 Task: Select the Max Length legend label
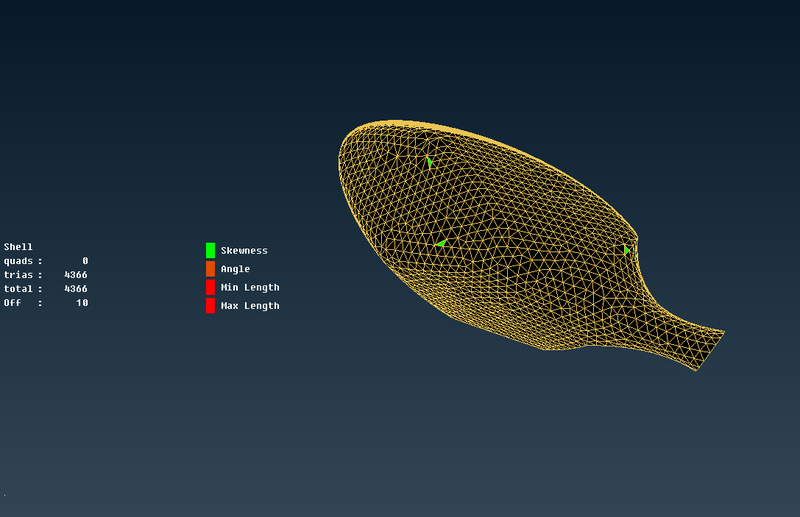(250, 306)
